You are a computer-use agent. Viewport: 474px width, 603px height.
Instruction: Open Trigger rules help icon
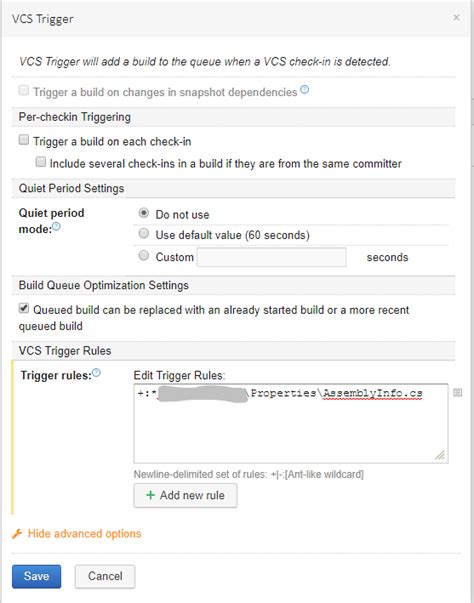96,372
